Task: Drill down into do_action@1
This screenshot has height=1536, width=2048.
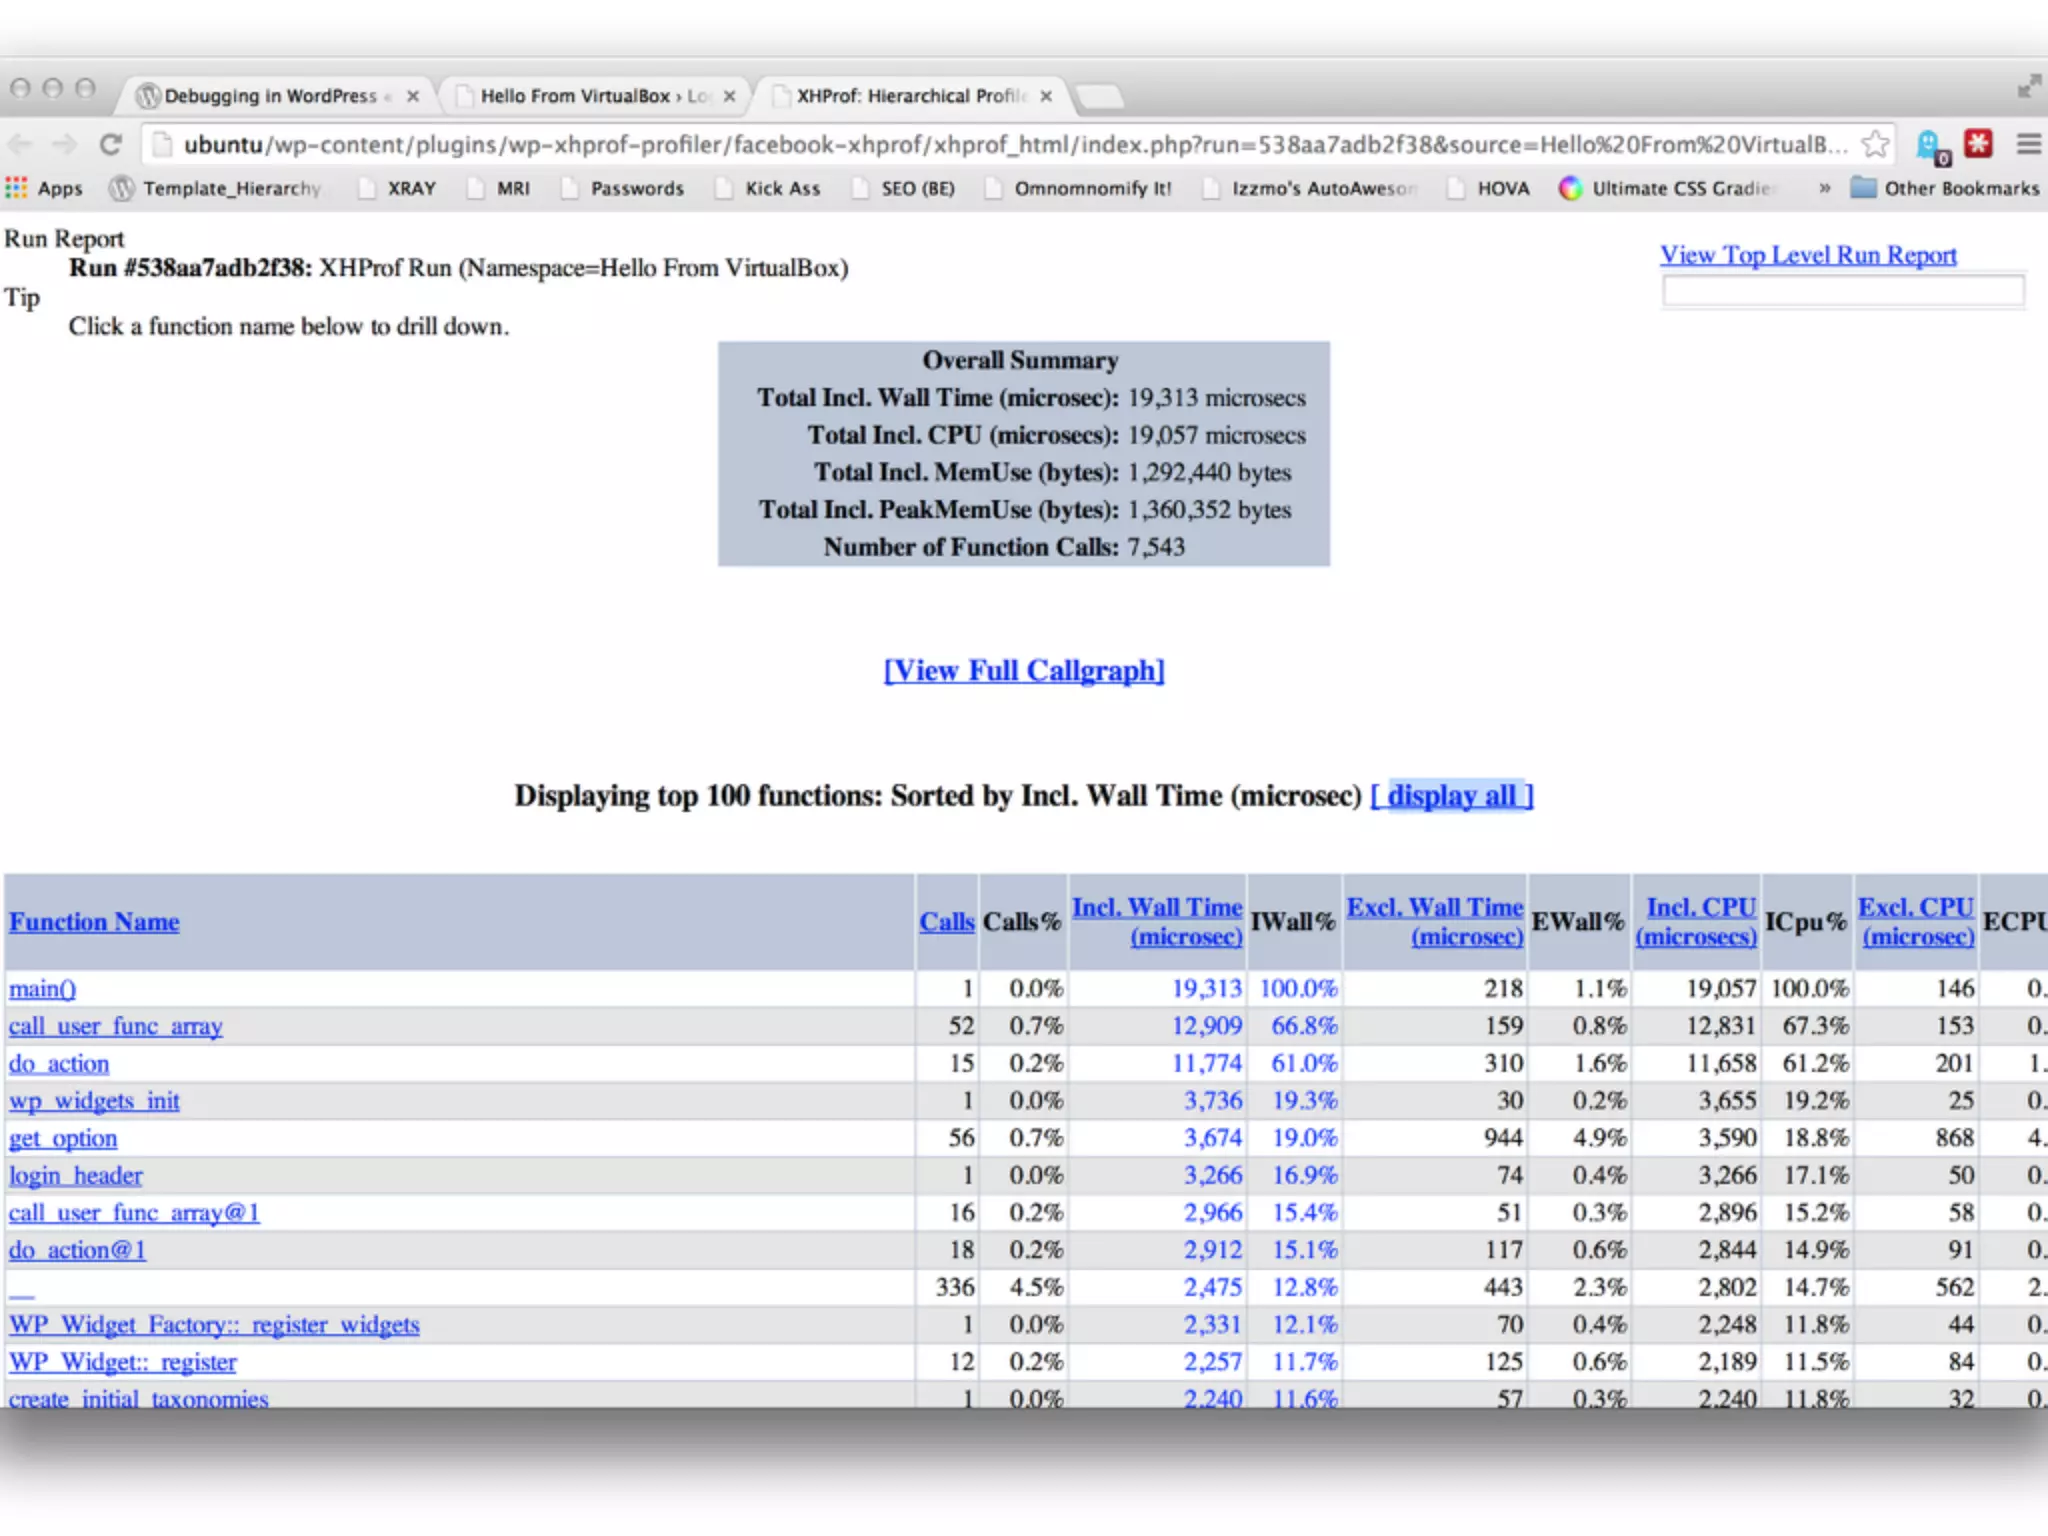Action: [78, 1250]
